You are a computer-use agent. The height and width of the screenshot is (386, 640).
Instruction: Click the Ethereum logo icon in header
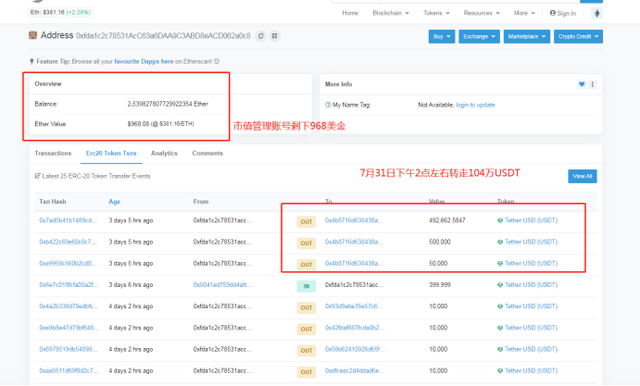597,13
